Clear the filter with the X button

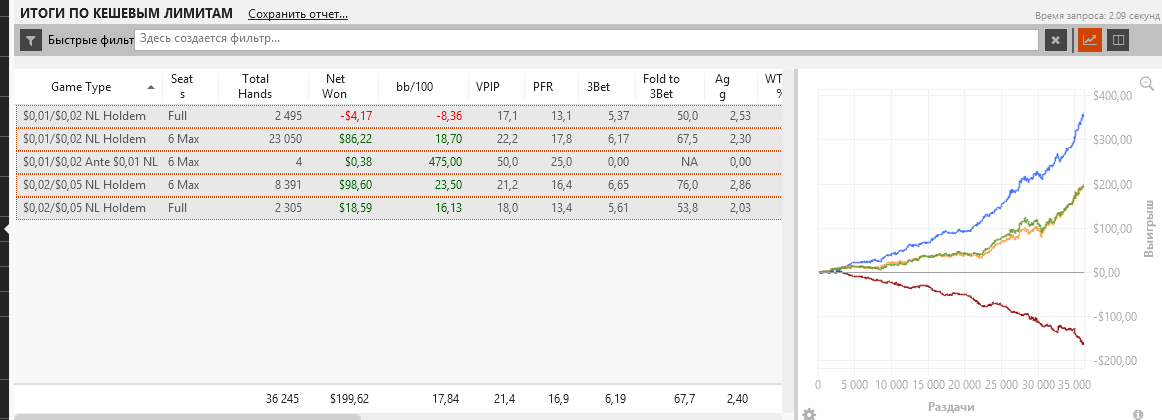(x=1055, y=40)
